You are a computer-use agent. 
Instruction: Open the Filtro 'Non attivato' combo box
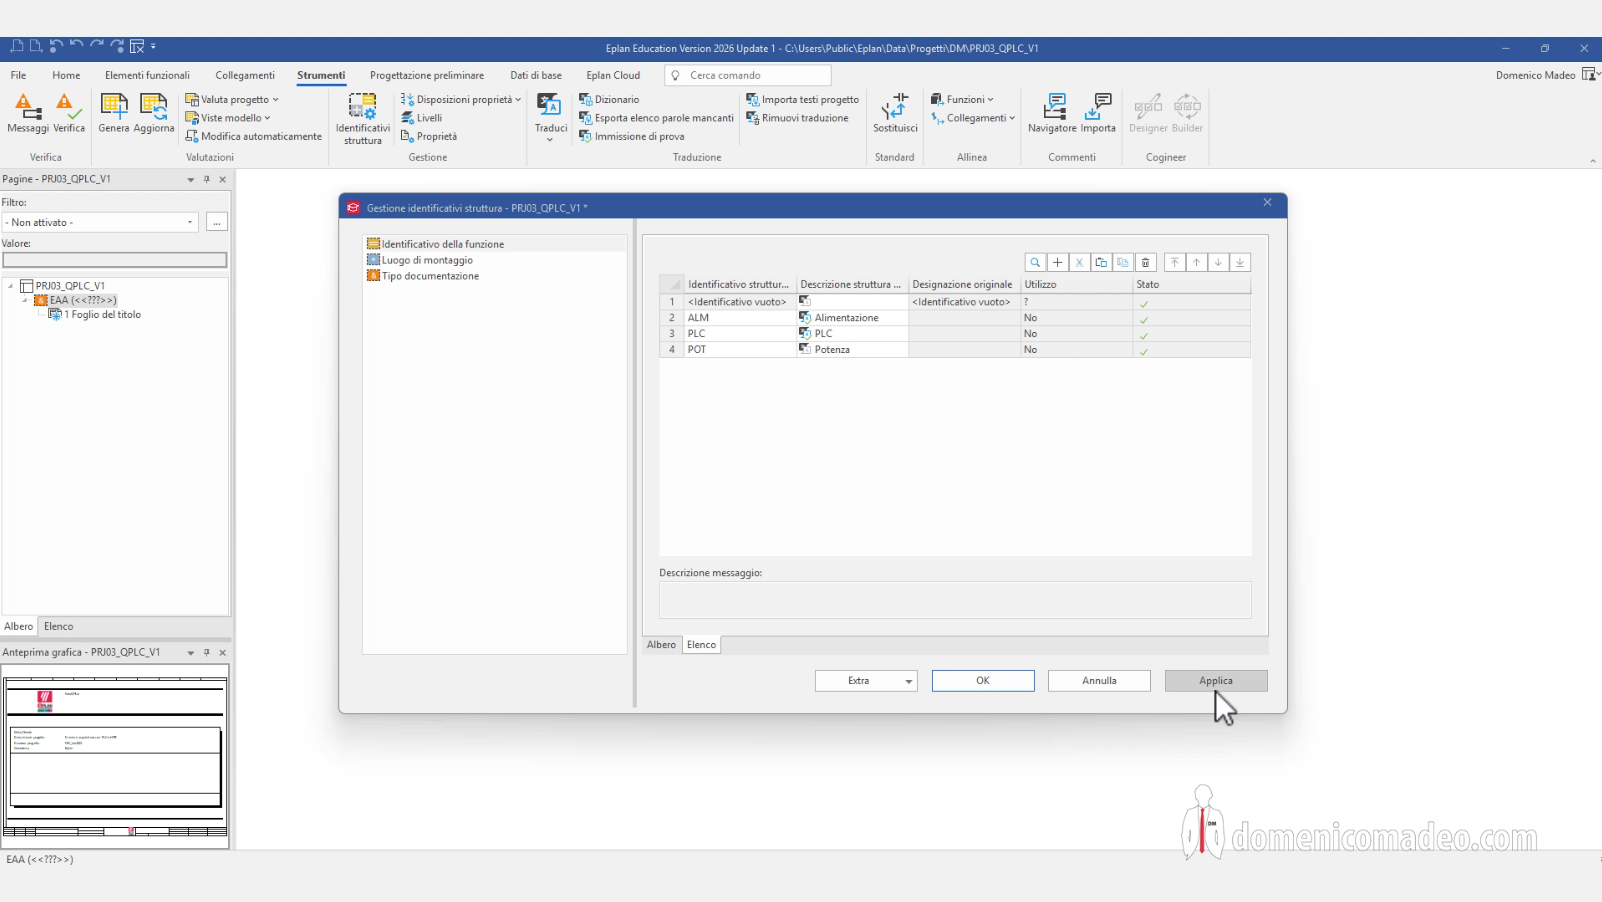pos(100,223)
